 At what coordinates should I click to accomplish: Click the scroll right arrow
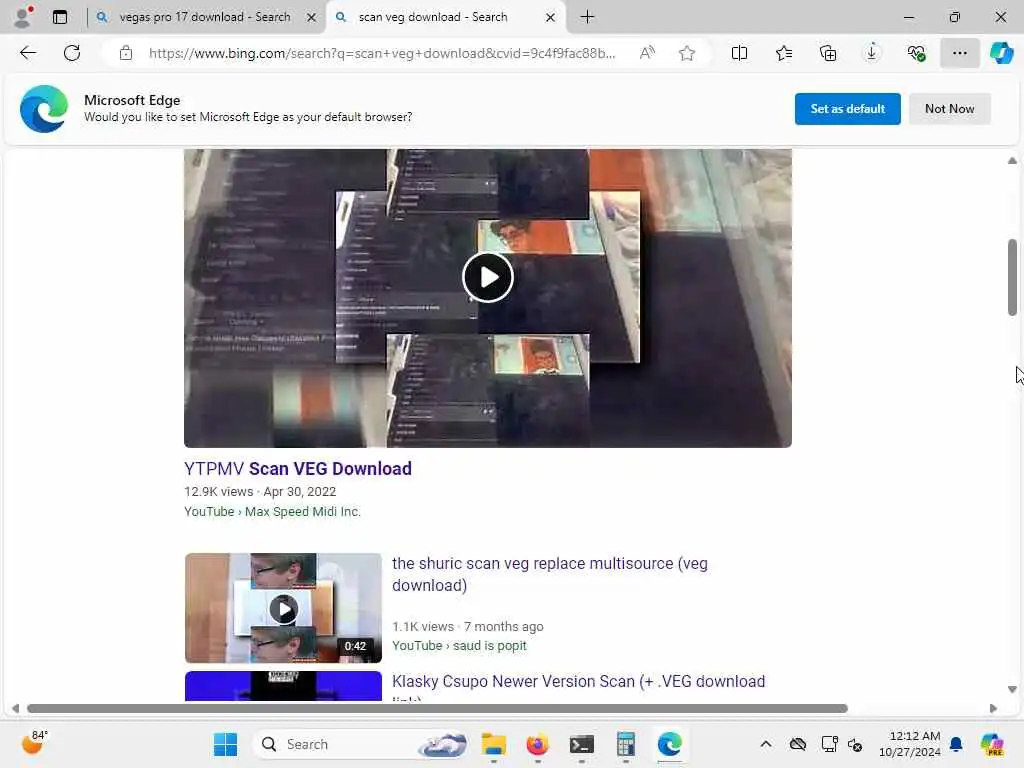tap(993, 709)
